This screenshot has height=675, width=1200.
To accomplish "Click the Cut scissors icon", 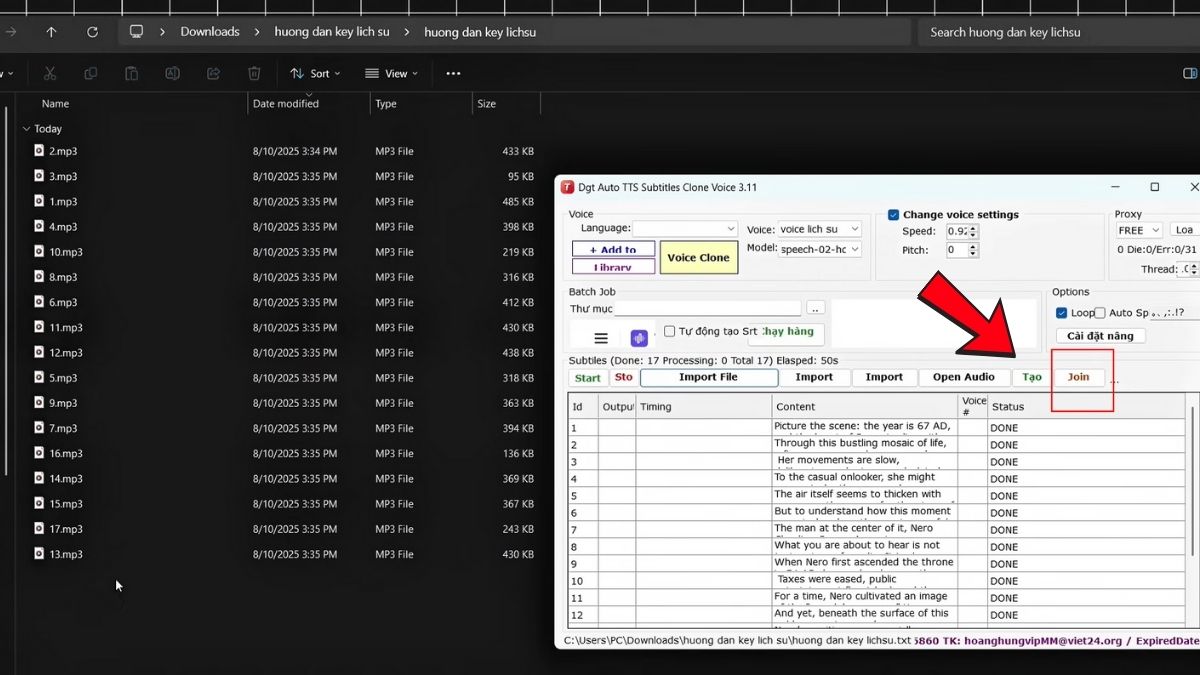I will click(x=50, y=73).
